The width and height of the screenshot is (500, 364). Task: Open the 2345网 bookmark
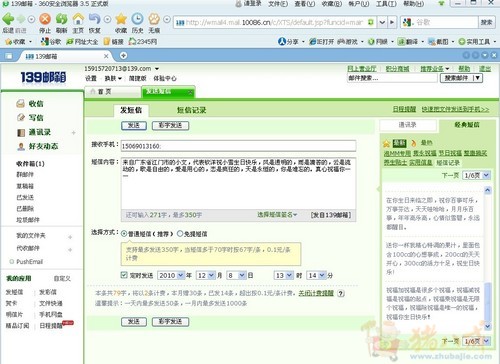pos(143,42)
